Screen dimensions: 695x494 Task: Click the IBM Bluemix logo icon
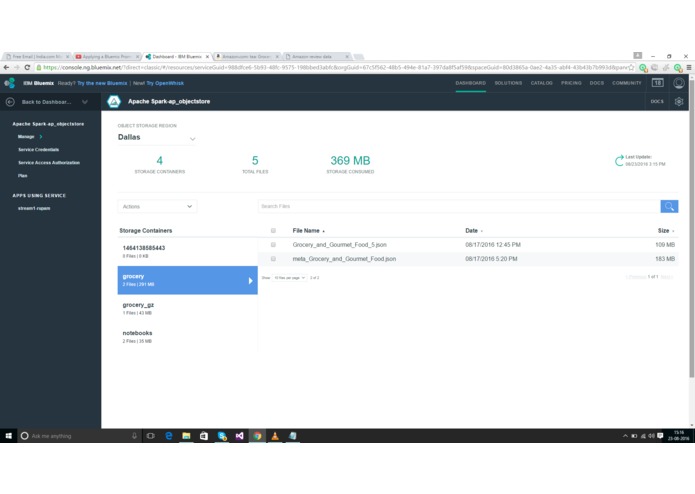10,83
